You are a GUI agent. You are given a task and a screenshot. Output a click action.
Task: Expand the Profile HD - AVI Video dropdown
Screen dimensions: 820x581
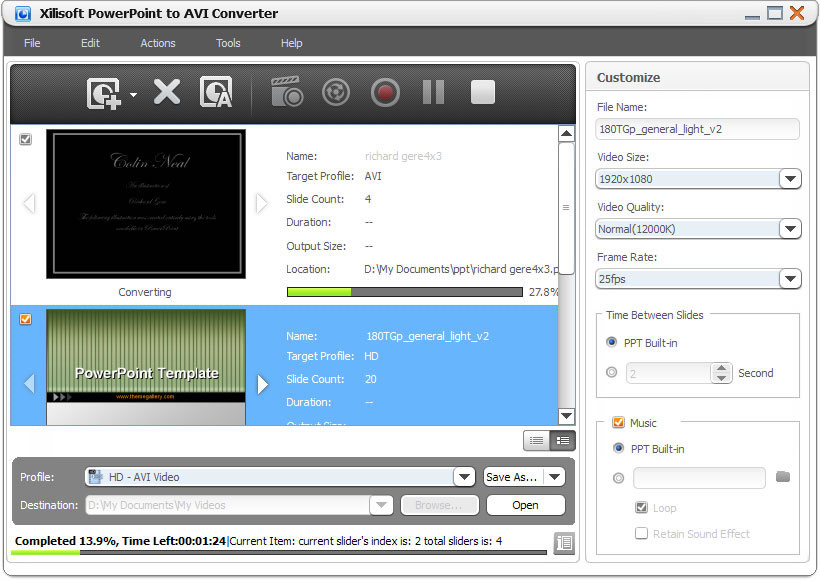[463, 477]
